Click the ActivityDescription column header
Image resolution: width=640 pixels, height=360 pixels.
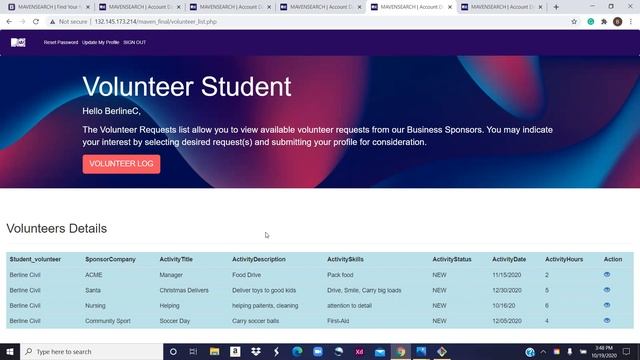point(259,259)
